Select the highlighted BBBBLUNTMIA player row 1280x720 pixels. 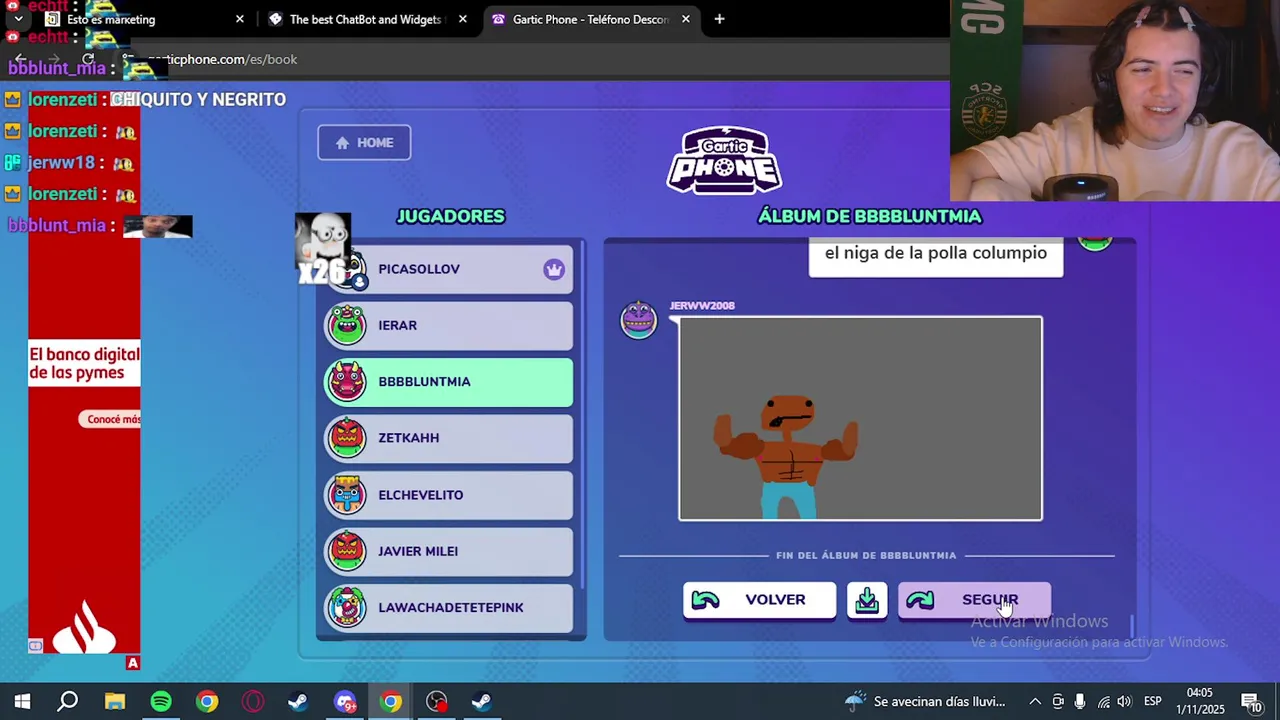click(x=449, y=382)
